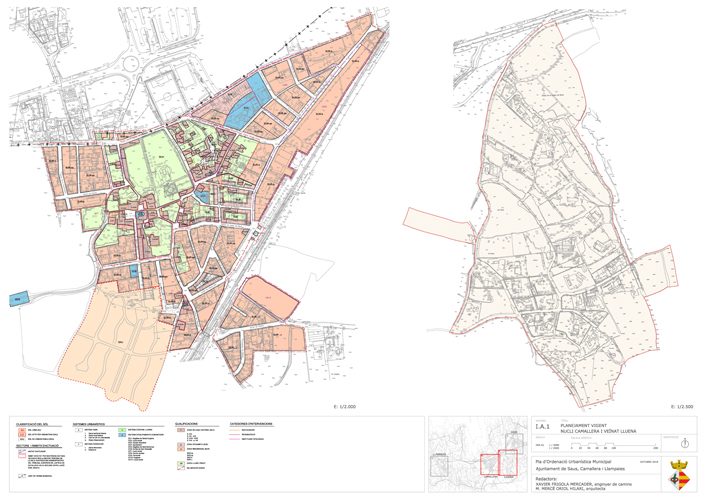This screenshot has width=705, height=500.
Task: Click the top red swatch under Classificació del Sòl
Action: (x=21, y=431)
